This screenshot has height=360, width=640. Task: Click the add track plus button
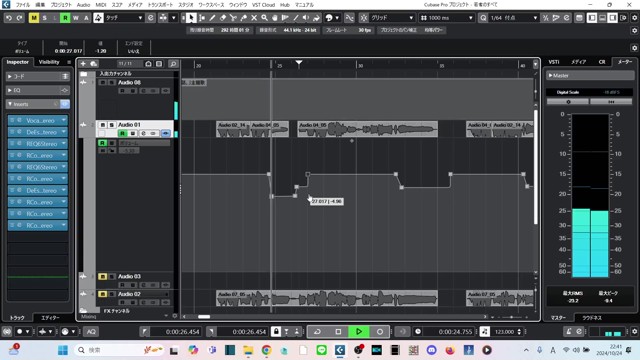pos(83,64)
